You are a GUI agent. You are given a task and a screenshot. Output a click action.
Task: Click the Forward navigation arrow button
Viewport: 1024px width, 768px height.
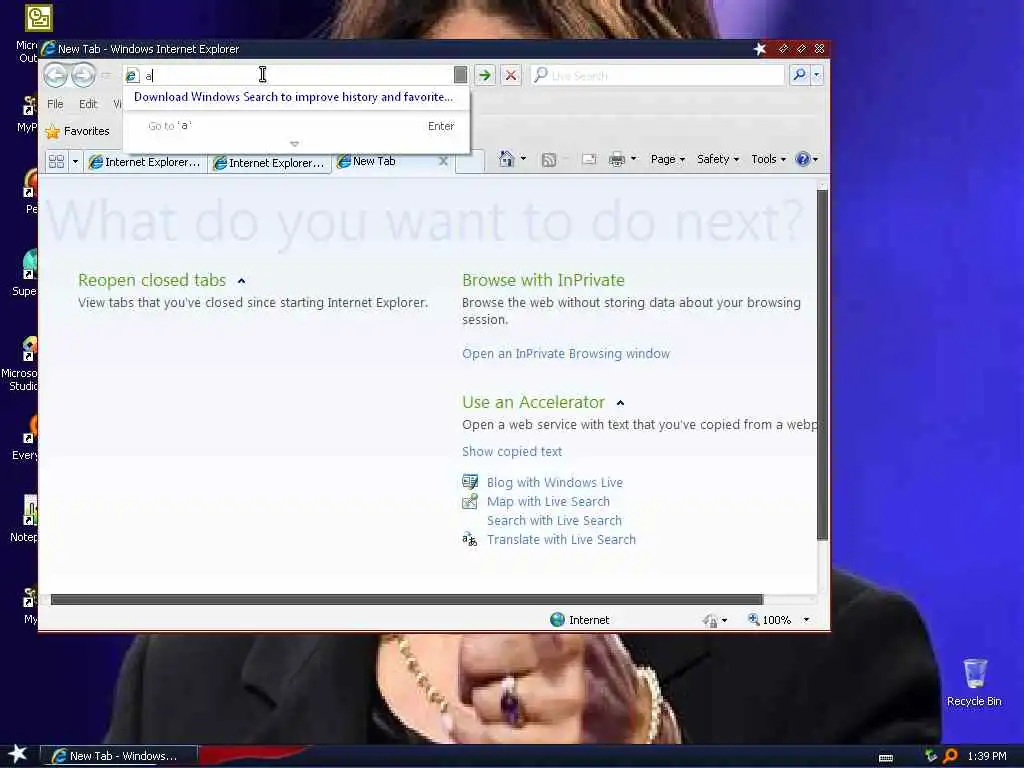[x=83, y=75]
